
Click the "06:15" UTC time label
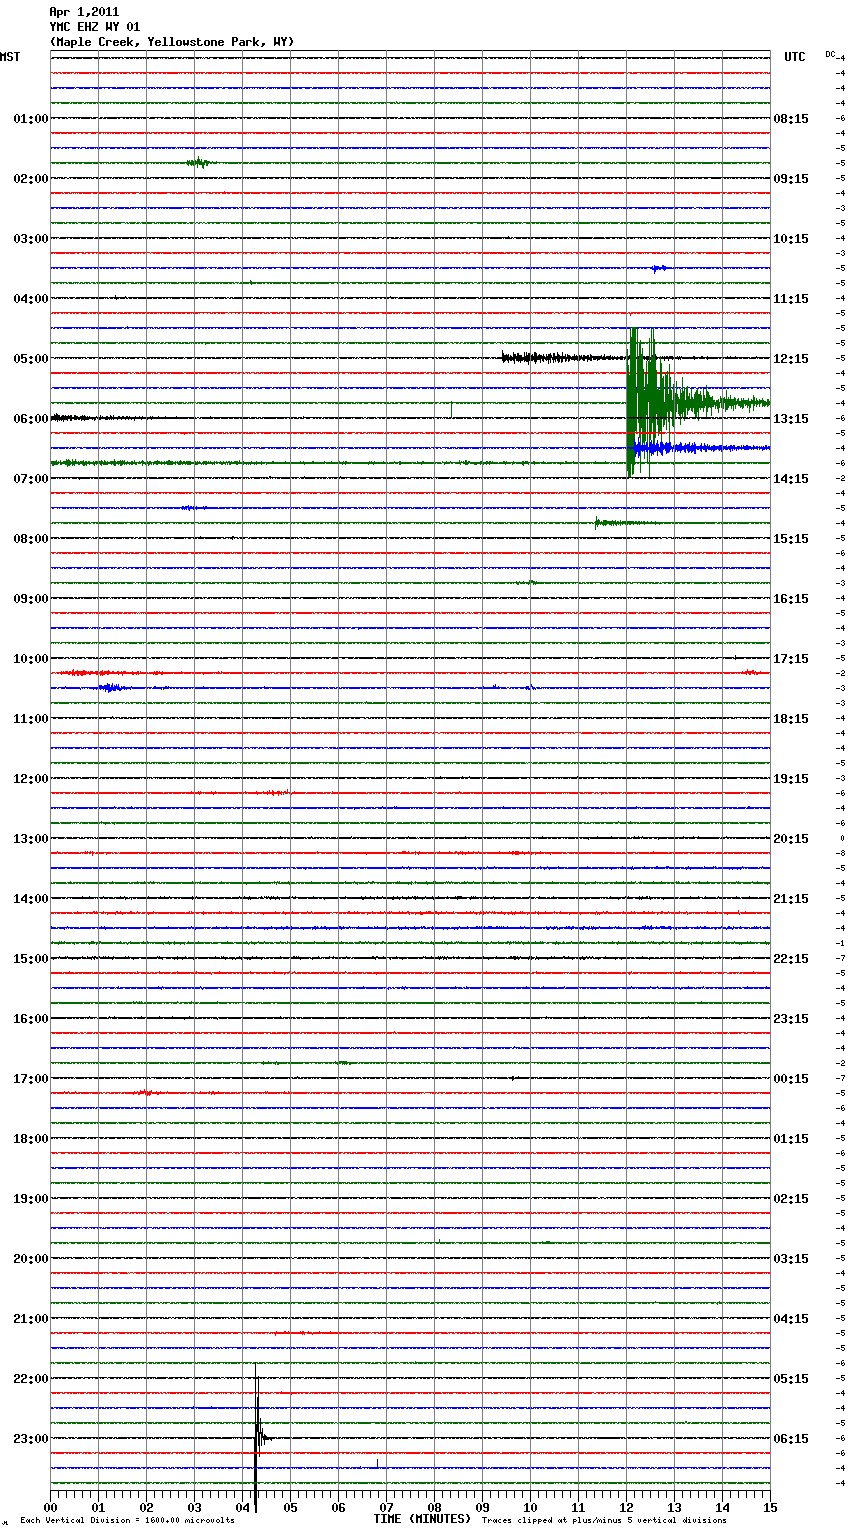791,1439
